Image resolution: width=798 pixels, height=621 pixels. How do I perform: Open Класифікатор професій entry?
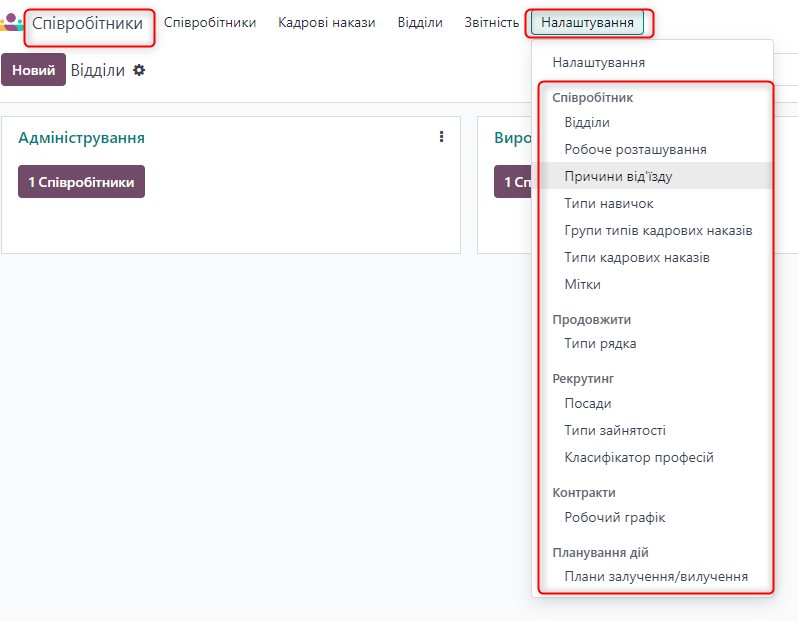point(652,458)
